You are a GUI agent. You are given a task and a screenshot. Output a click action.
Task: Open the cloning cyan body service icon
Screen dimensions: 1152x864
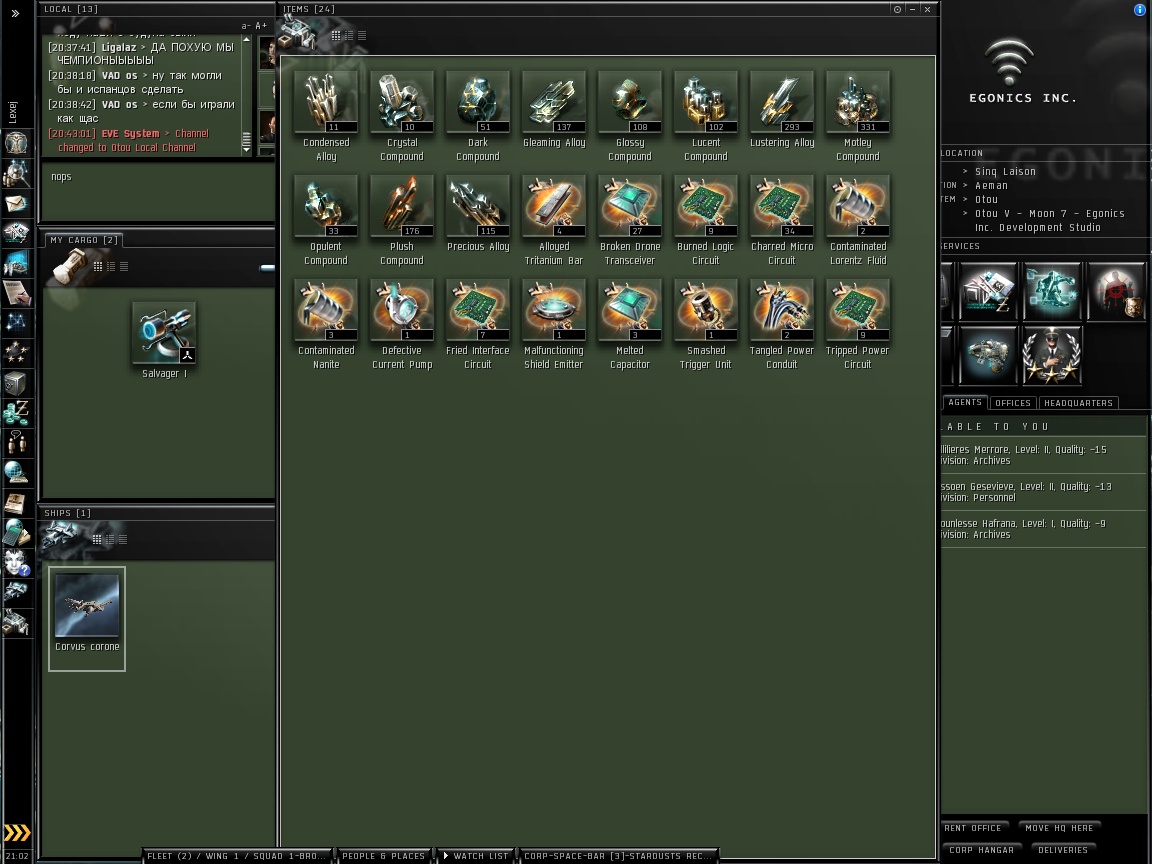(x=1052, y=292)
